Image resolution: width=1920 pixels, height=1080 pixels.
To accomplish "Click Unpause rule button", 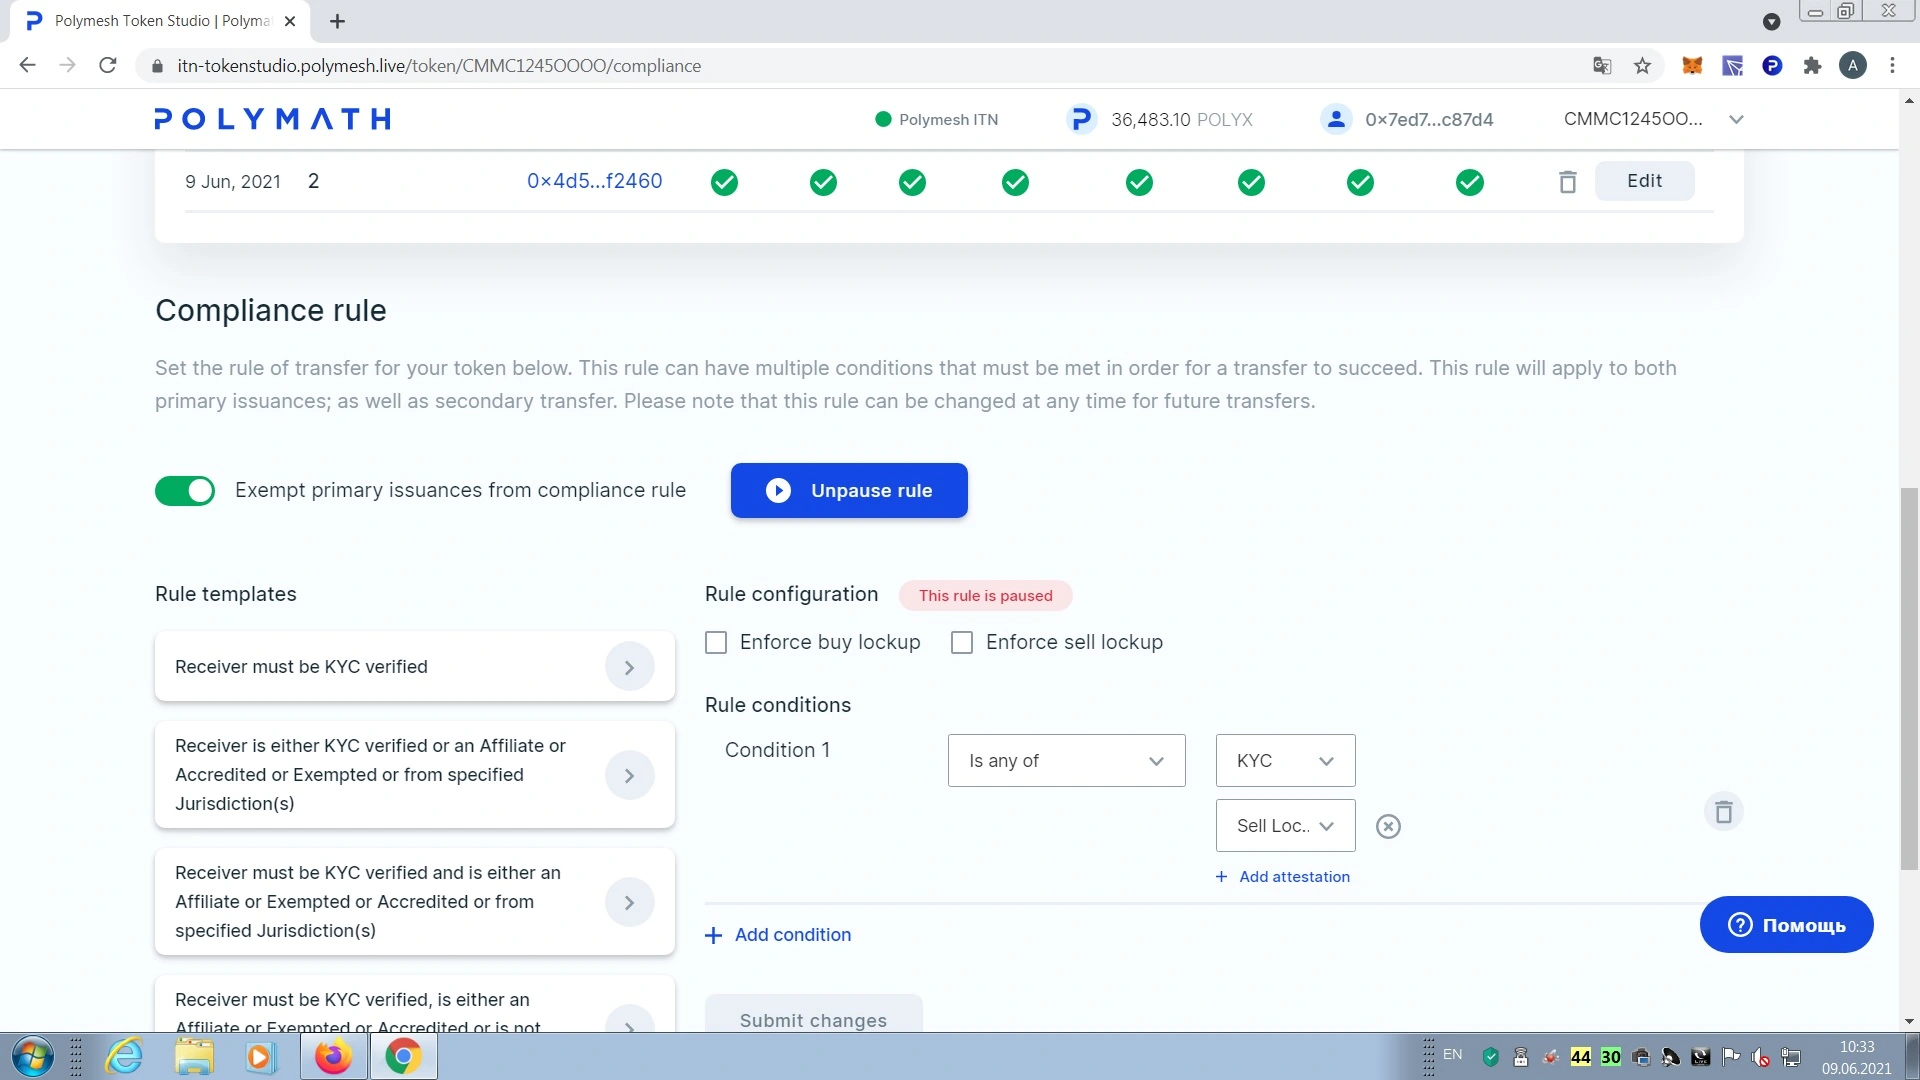I will pyautogui.click(x=849, y=491).
